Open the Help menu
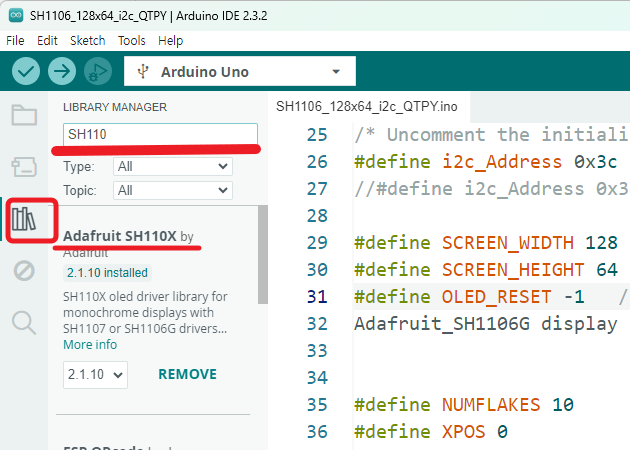The width and height of the screenshot is (630, 450). pyautogui.click(x=171, y=41)
